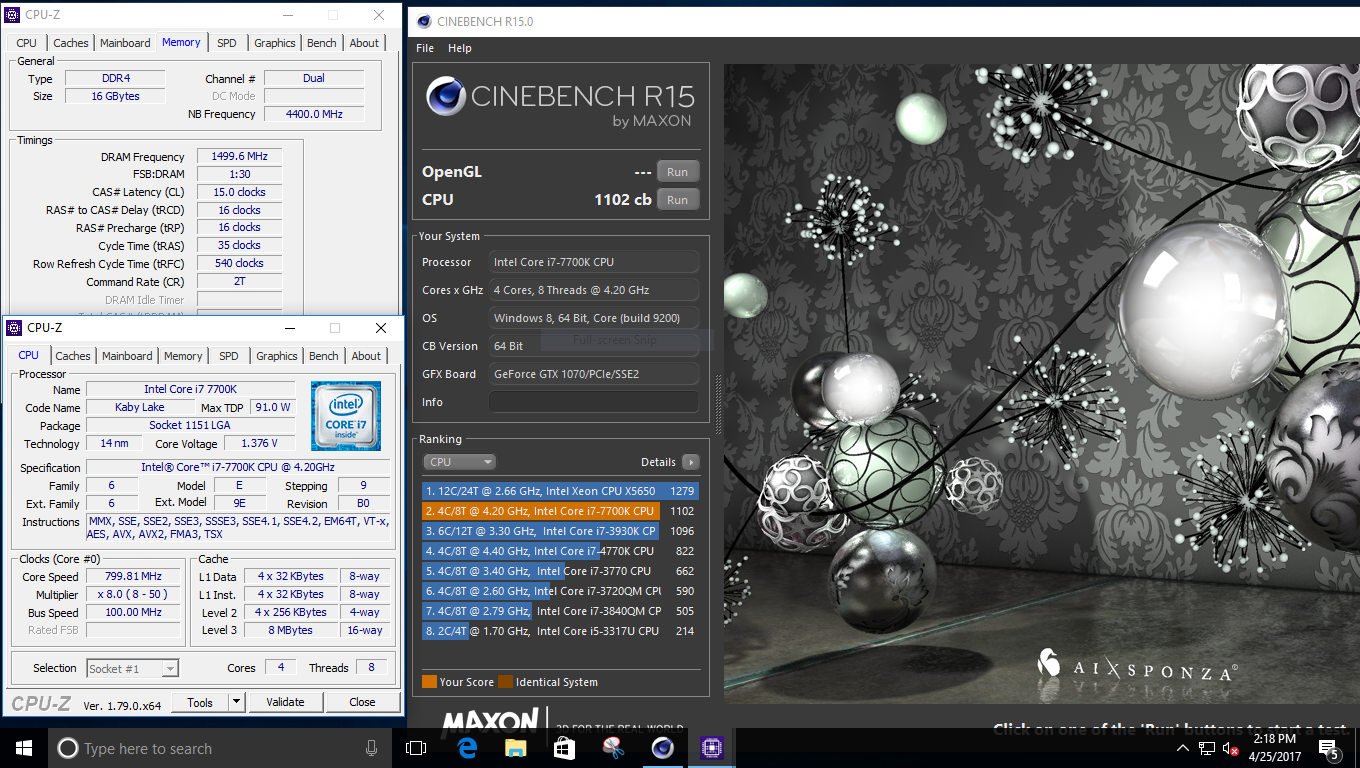Switch to the SPD tab in the CPU-Z processor window

229,356
